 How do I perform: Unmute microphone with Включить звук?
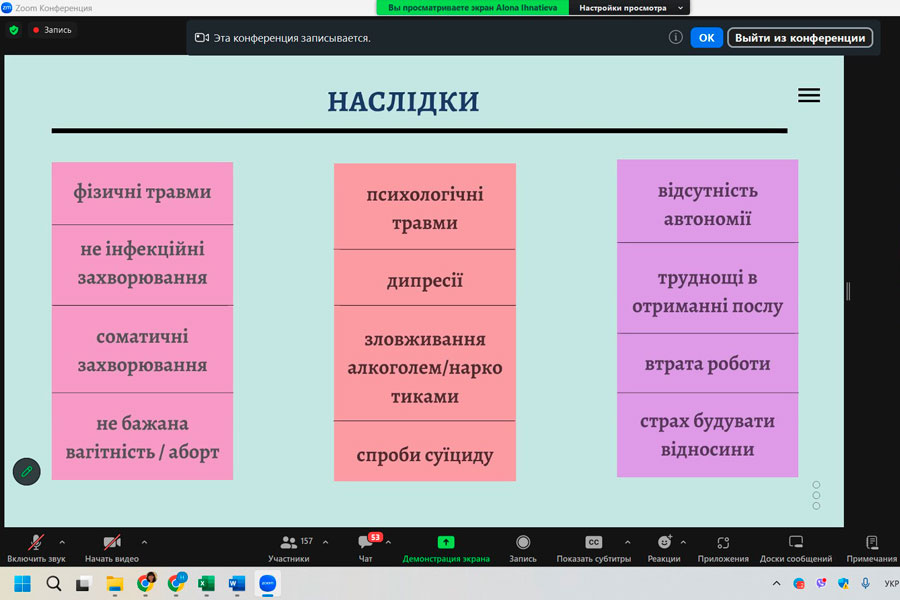click(36, 547)
